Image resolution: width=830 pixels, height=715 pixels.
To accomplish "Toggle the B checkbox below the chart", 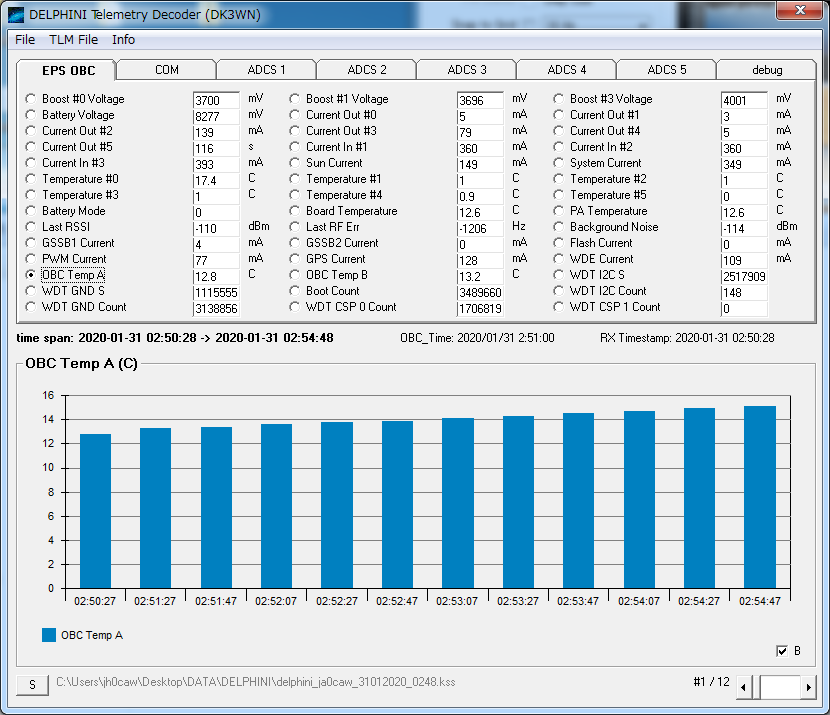I will pyautogui.click(x=782, y=651).
